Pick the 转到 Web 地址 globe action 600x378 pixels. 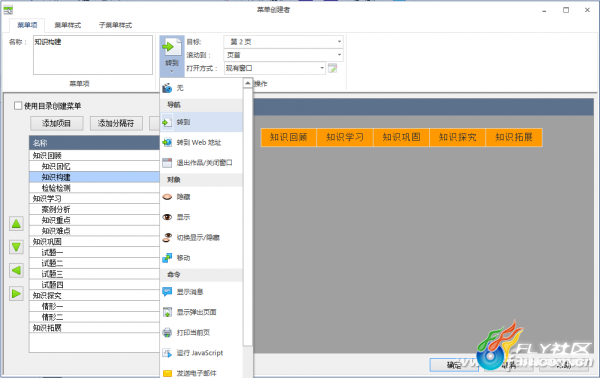click(x=167, y=143)
